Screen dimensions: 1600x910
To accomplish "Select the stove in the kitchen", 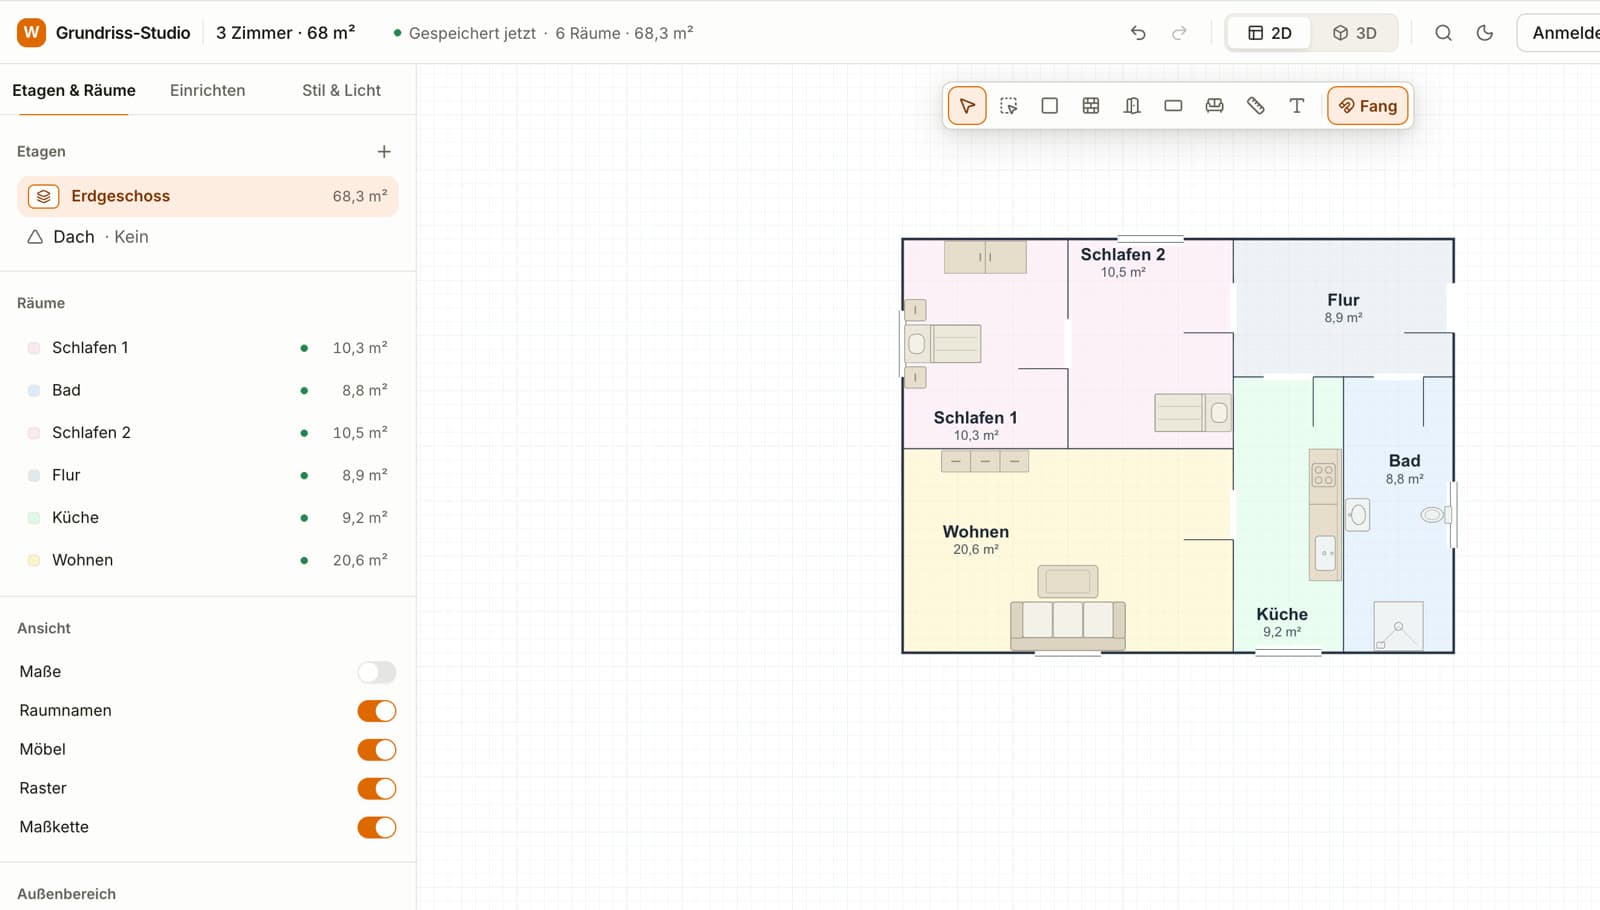I will [x=1324, y=475].
